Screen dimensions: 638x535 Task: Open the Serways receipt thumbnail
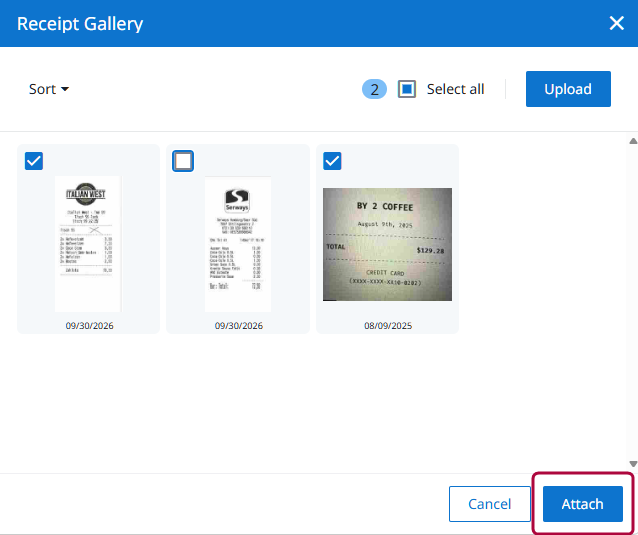coord(238,244)
